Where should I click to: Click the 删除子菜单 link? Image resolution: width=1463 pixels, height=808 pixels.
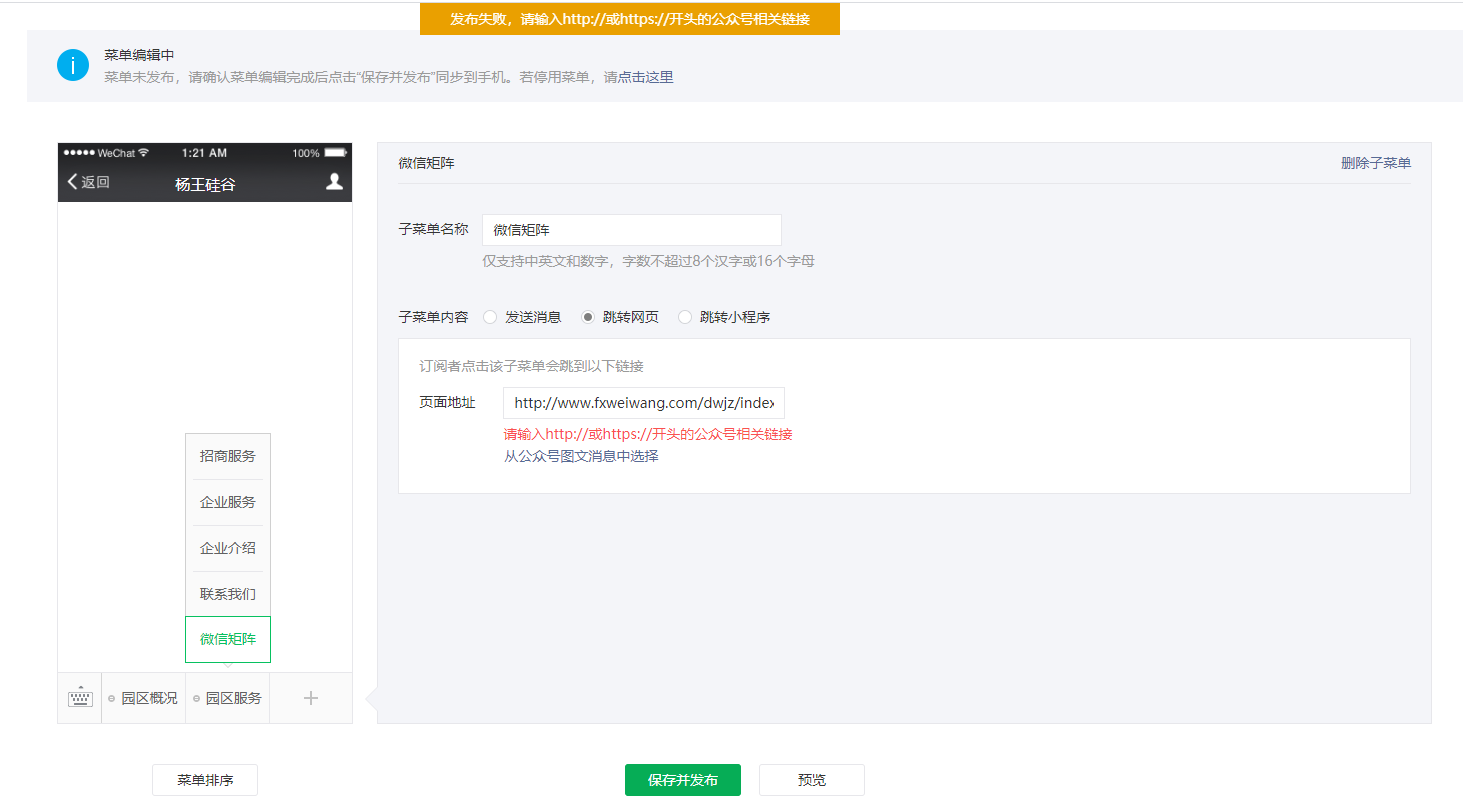(1376, 163)
